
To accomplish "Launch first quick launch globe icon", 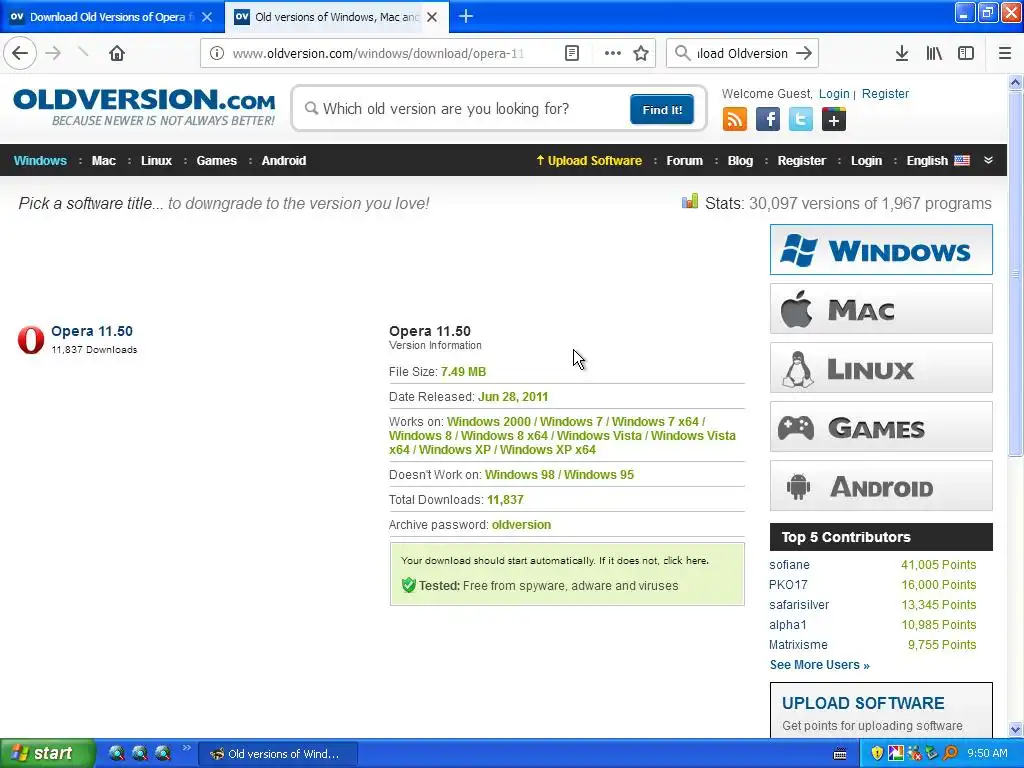I will (117, 754).
